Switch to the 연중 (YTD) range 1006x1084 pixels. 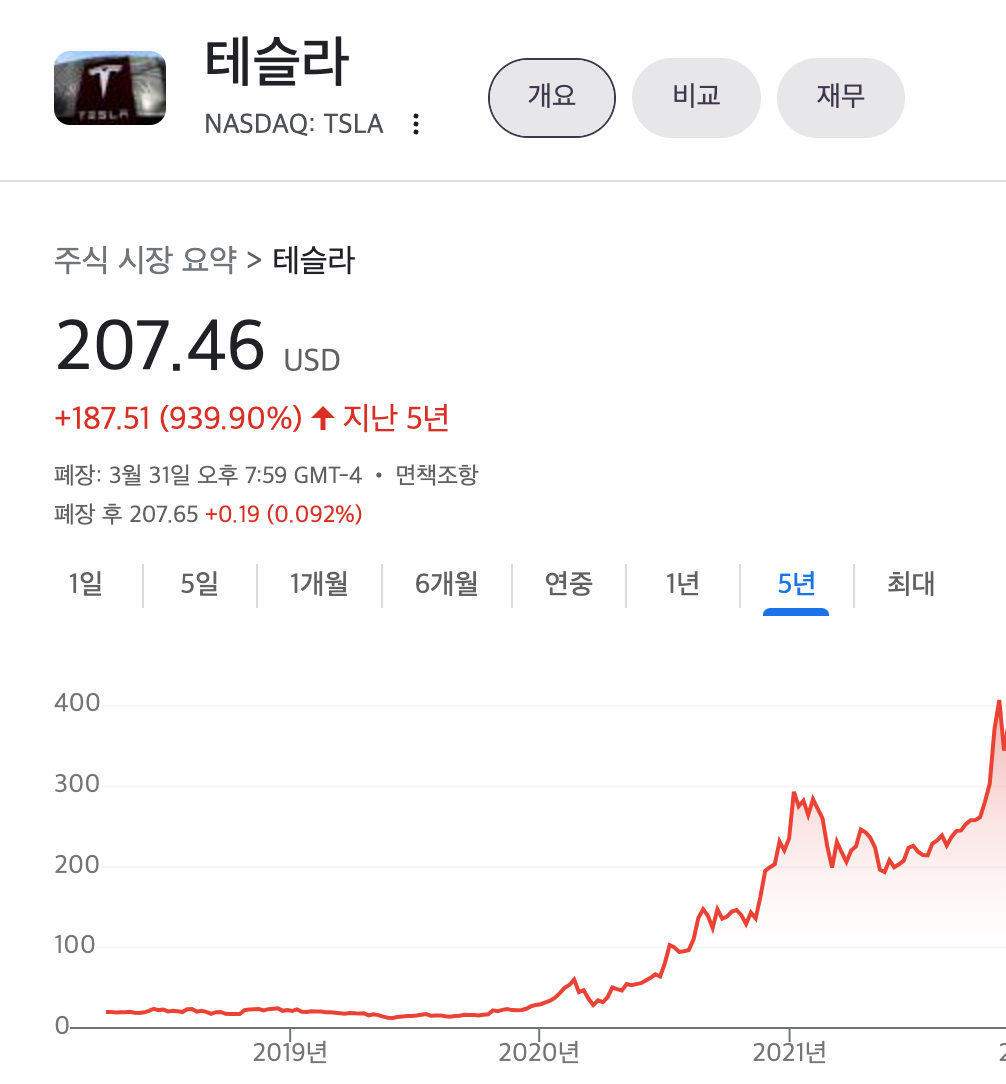coord(569,584)
